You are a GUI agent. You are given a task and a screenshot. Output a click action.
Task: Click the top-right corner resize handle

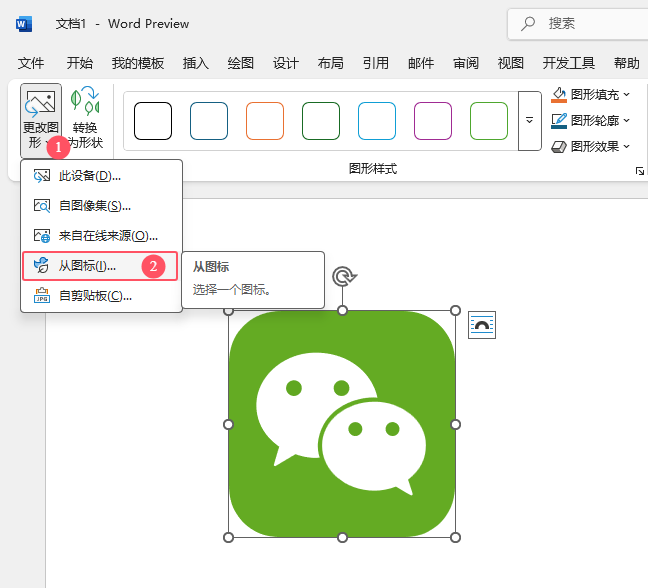coord(455,311)
